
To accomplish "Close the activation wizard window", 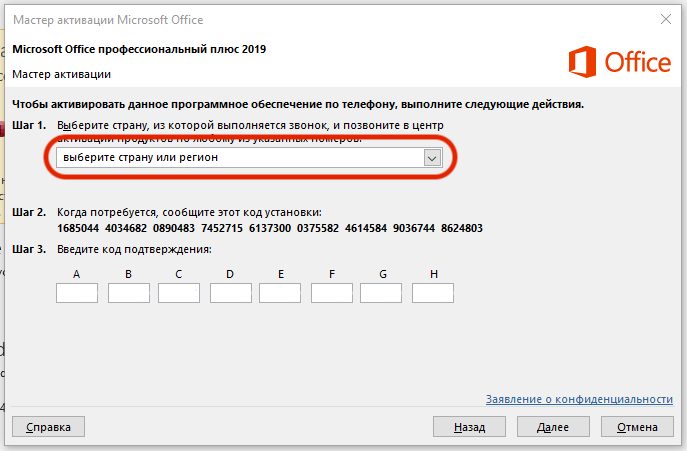I will click(664, 17).
